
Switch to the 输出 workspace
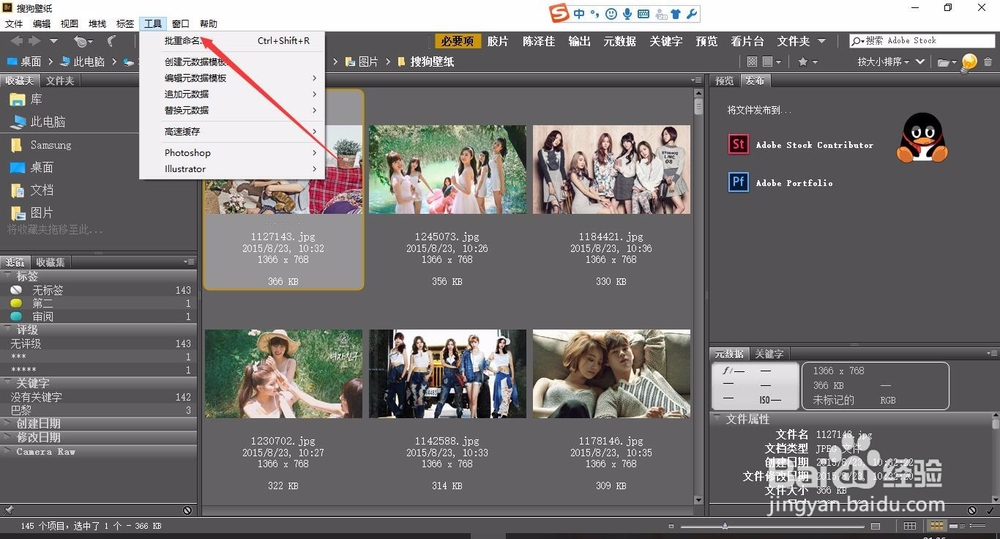[x=579, y=41]
